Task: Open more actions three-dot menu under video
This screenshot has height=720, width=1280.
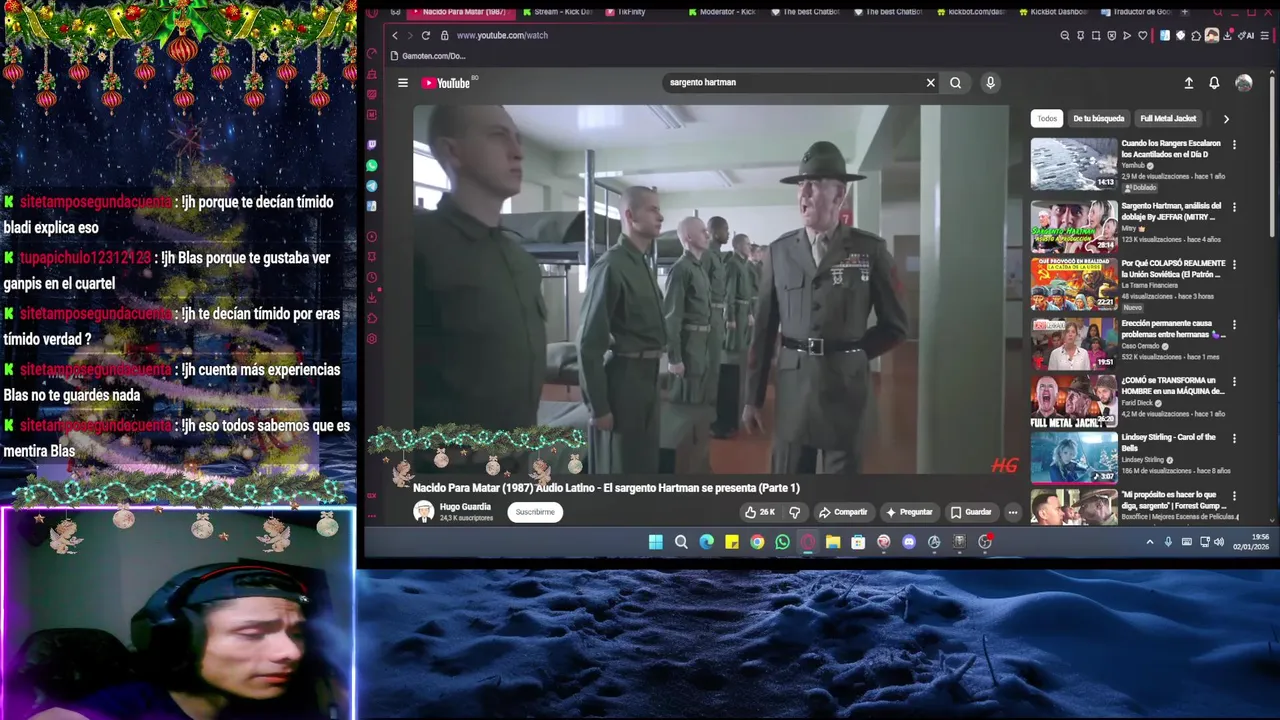Action: (1012, 512)
